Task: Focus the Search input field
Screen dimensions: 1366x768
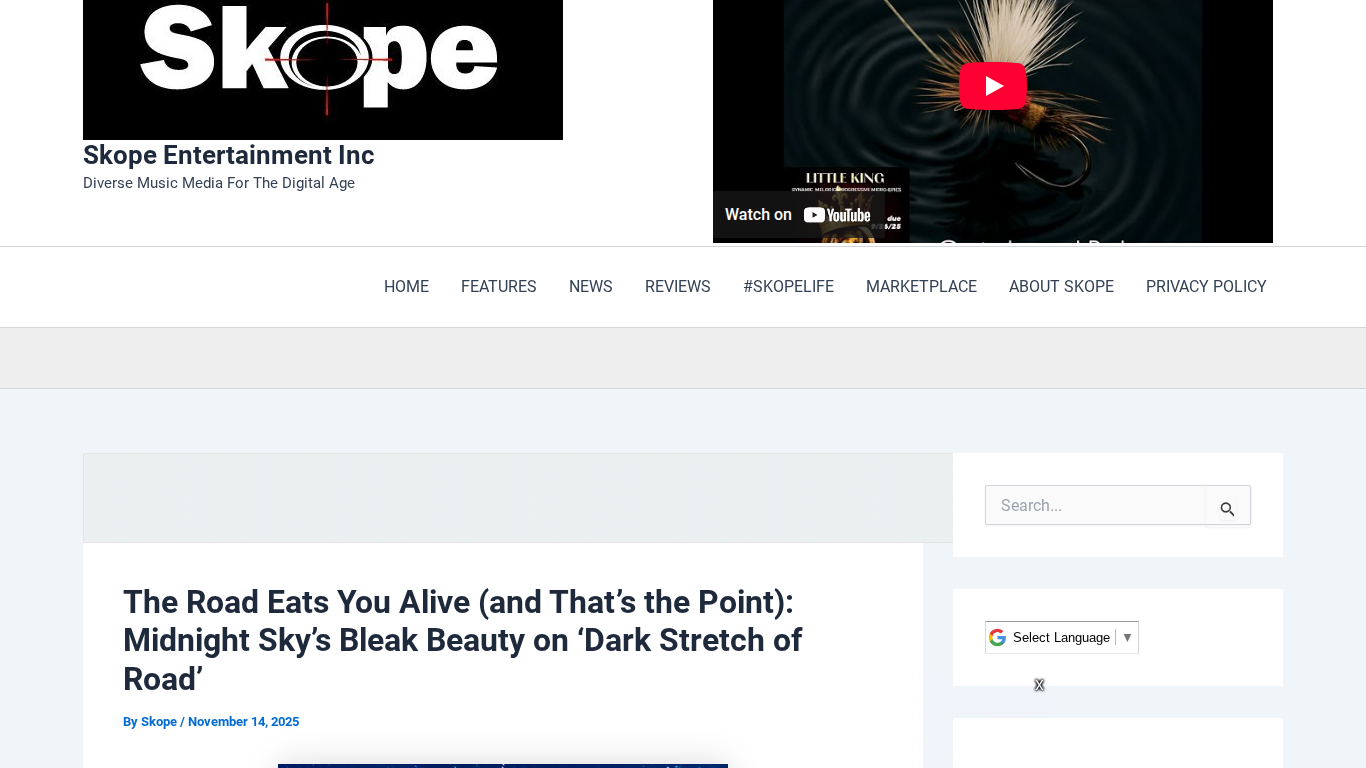Action: 1095,506
